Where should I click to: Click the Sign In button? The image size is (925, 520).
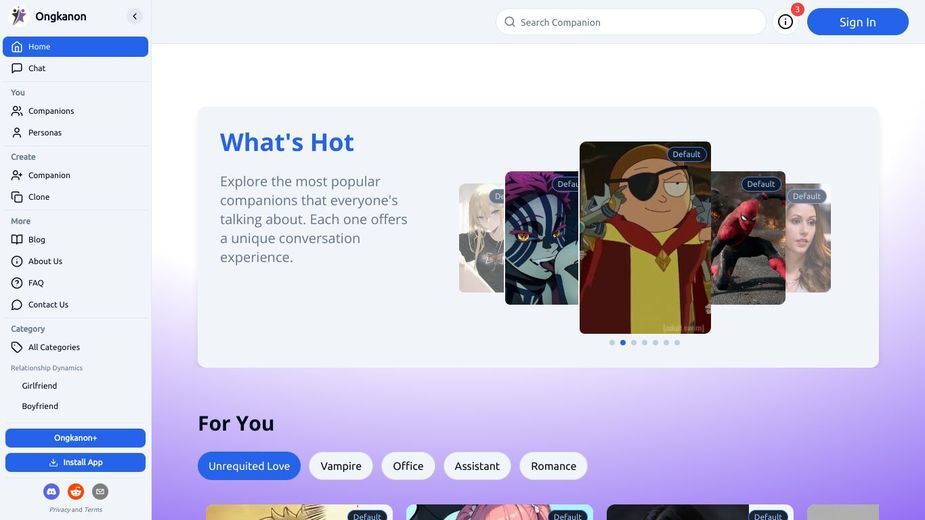(x=858, y=22)
